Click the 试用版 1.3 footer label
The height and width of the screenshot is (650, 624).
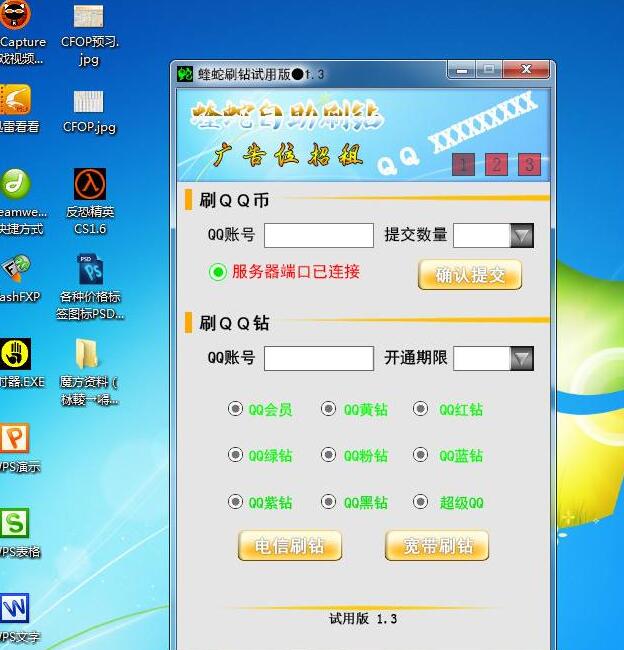363,619
